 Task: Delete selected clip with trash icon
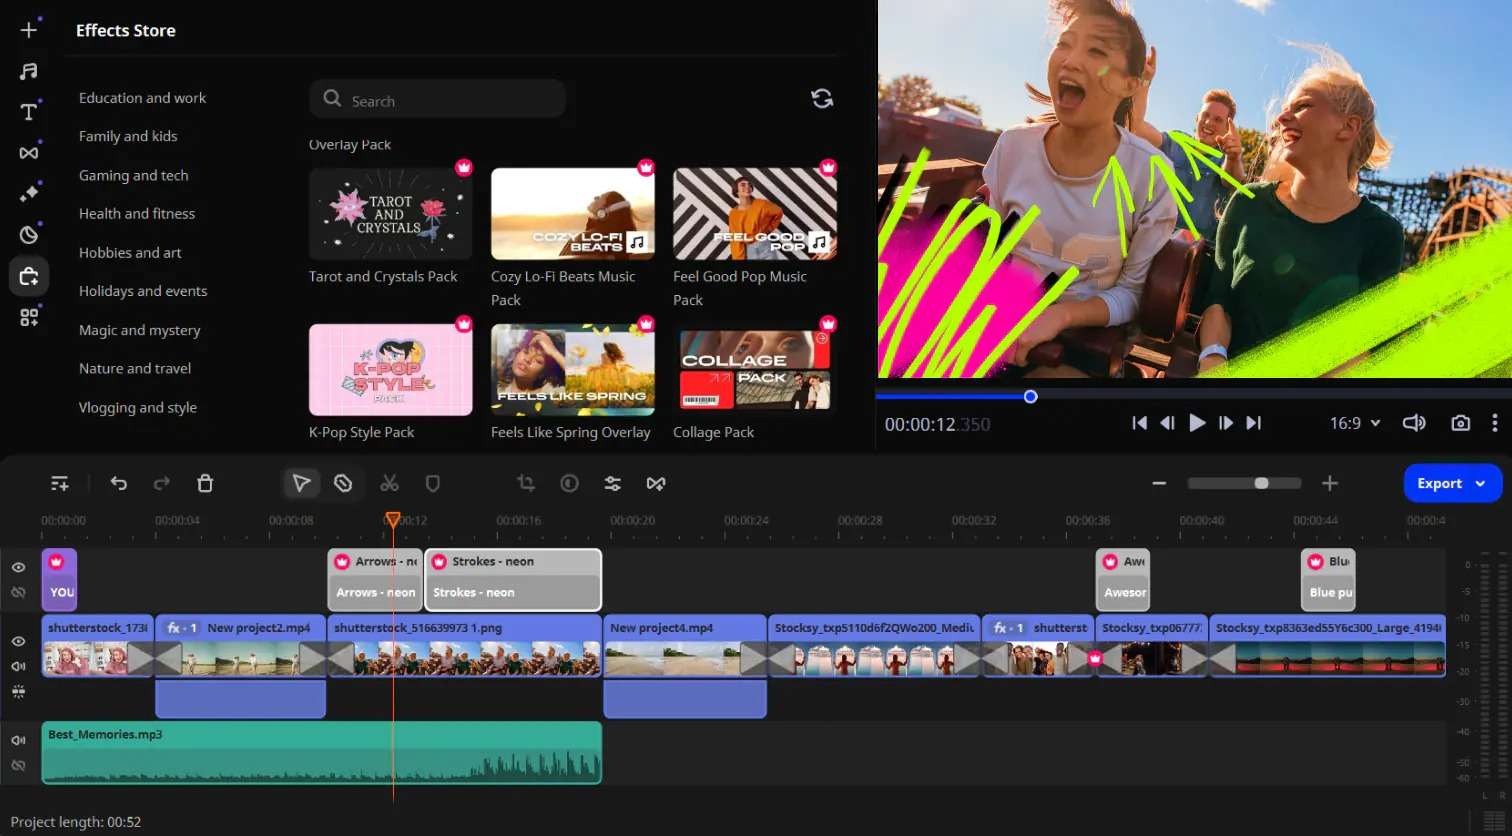pyautogui.click(x=205, y=484)
